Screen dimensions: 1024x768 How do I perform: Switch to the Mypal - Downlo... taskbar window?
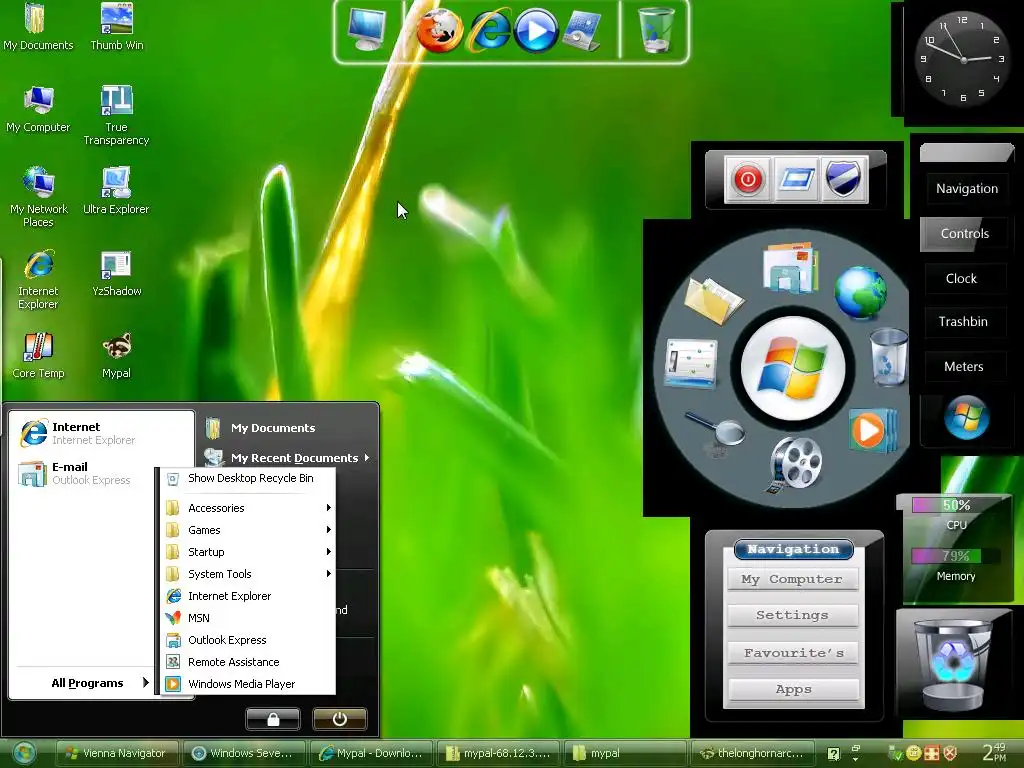371,753
